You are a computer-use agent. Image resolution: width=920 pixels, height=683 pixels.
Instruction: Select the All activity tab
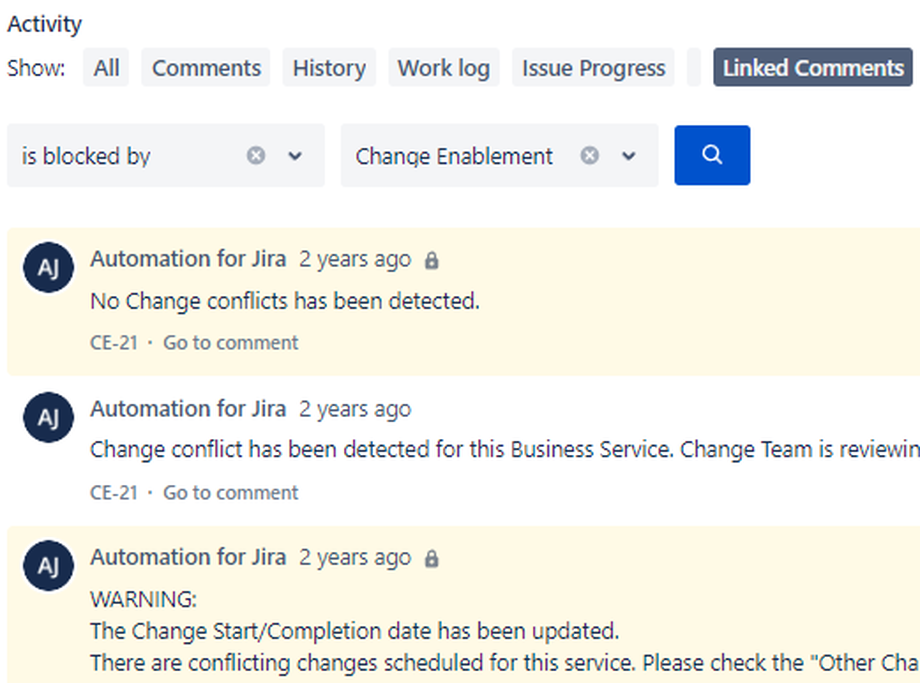[106, 67]
